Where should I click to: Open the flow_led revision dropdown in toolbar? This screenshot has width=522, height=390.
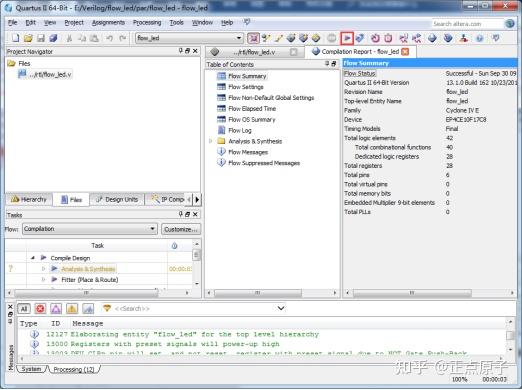189,38
